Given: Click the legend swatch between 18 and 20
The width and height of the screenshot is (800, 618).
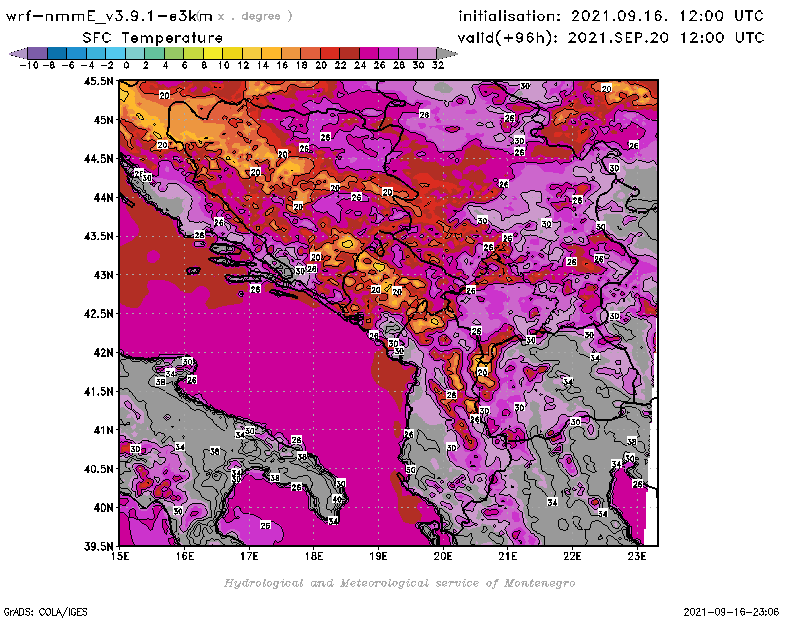Looking at the screenshot, I should 310,53.
